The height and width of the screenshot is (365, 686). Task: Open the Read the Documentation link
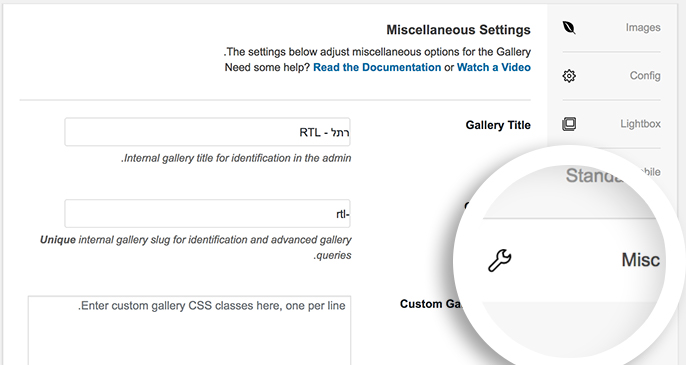(377, 67)
